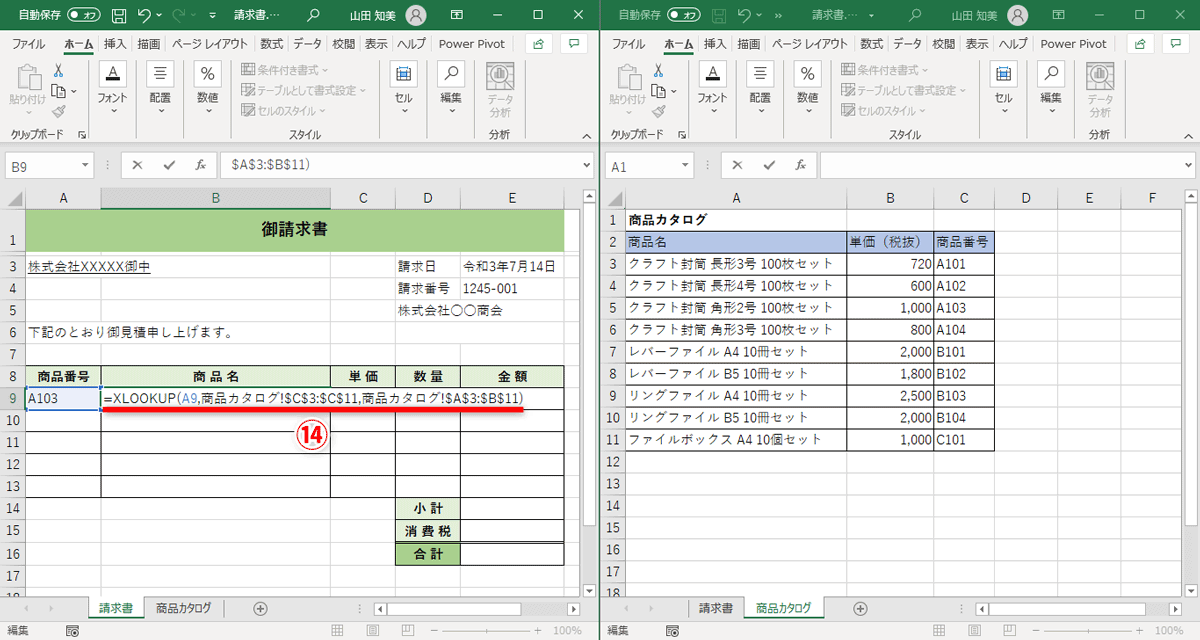Open Name Box dropdown arrow beside A1
Viewport: 1200px width, 640px height.
tap(687, 166)
